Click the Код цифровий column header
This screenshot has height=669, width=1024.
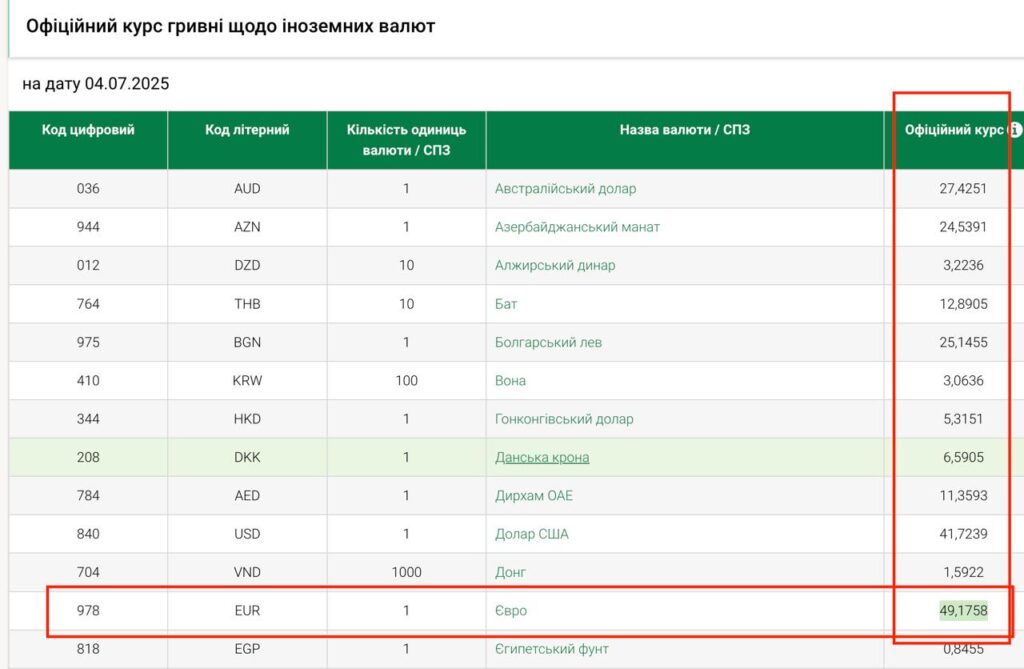[88, 130]
